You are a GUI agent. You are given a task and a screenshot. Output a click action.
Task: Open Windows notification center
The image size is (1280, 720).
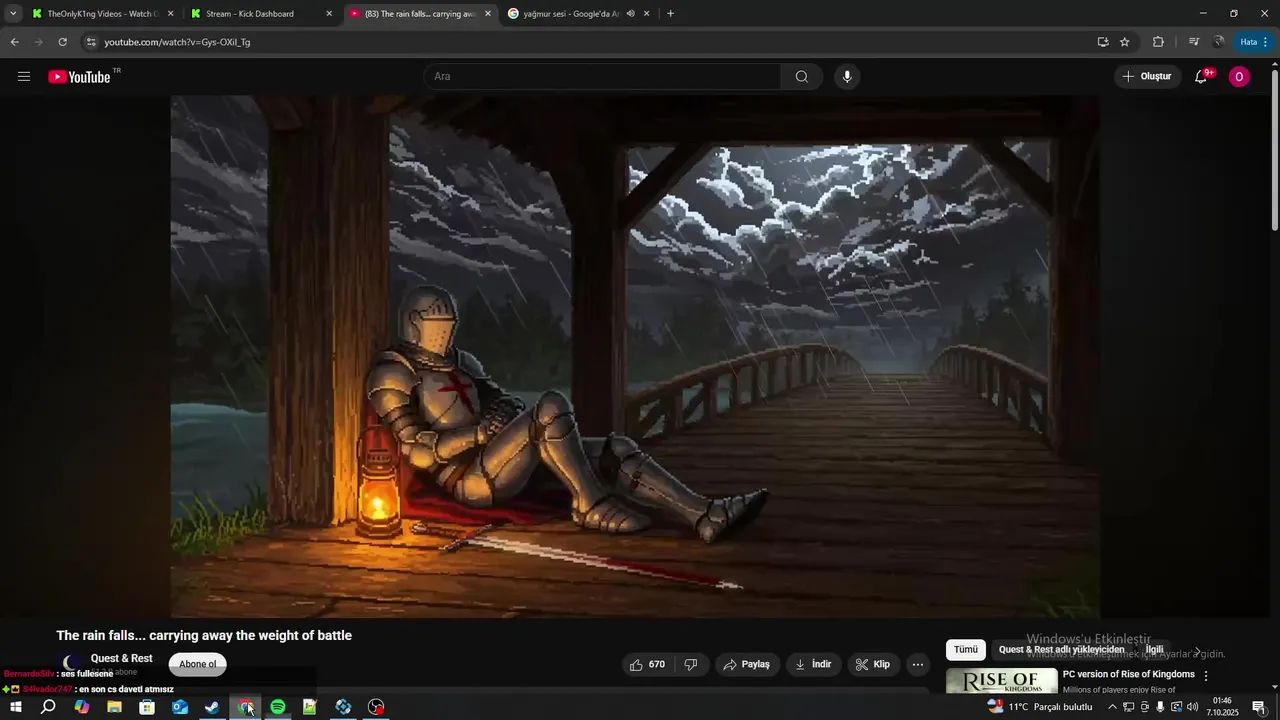1259,707
